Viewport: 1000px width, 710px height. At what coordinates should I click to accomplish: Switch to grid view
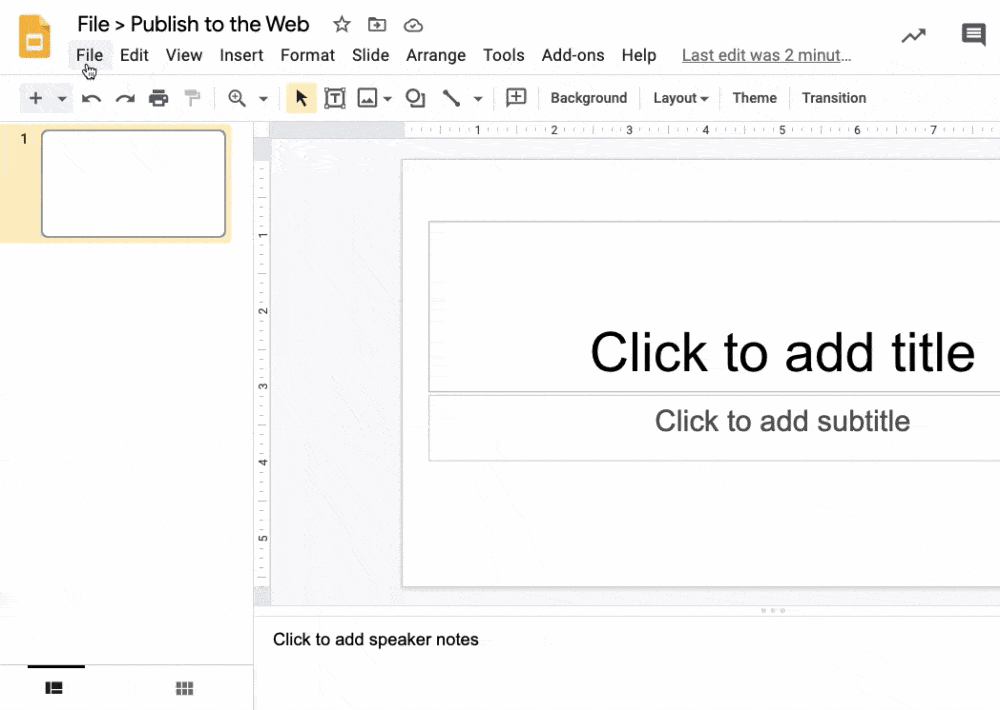pos(184,688)
